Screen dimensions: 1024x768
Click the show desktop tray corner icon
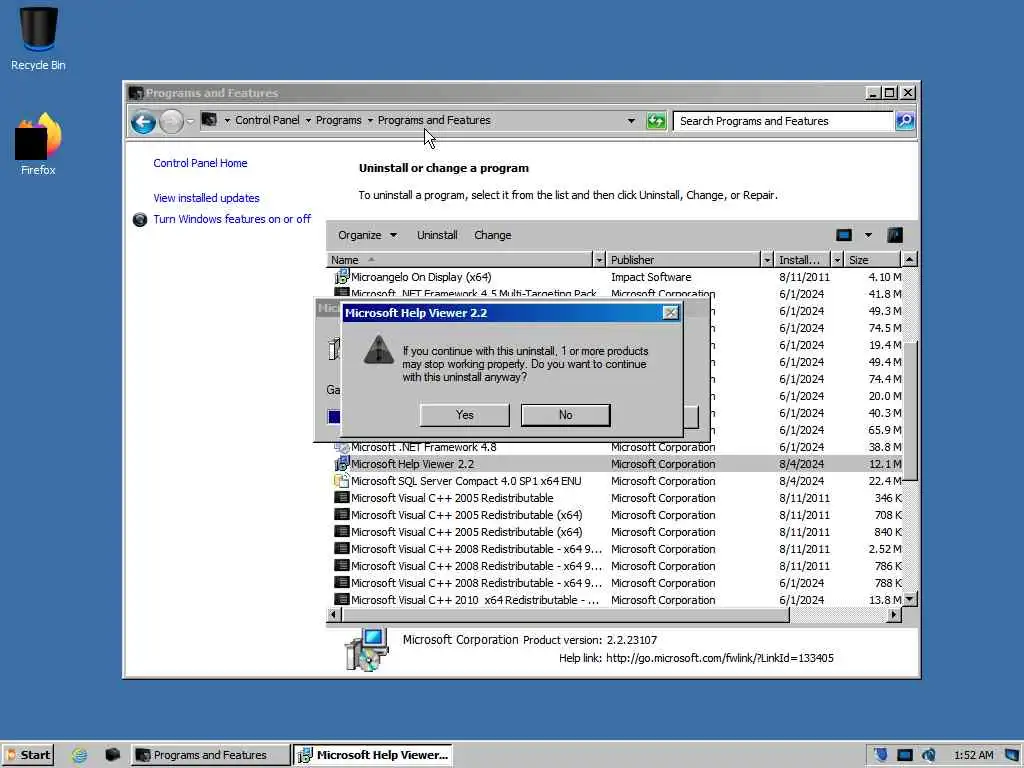coord(1012,755)
